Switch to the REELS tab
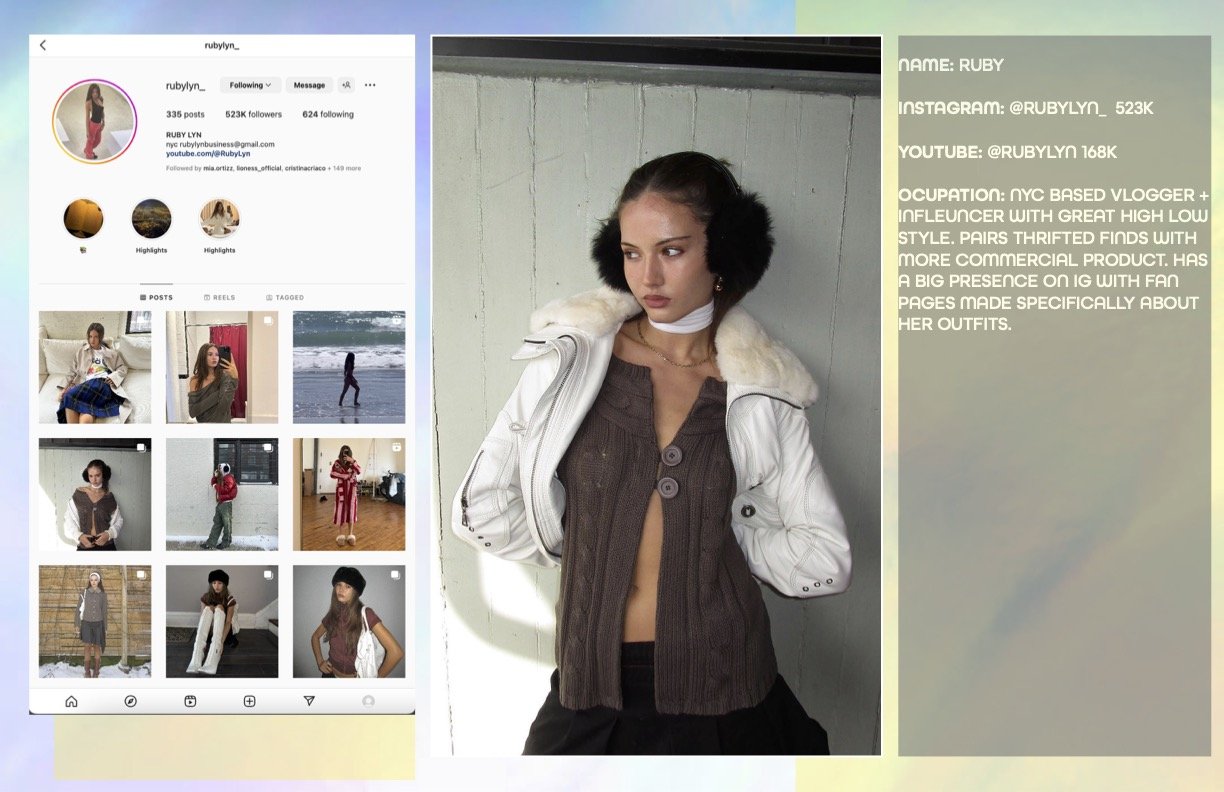Viewport: 1224px width, 792px height. (219, 297)
